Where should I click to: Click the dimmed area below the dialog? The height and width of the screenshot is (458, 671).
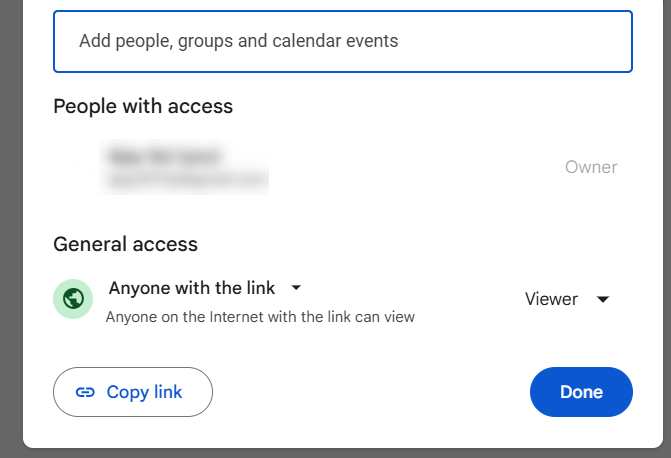click(340, 453)
